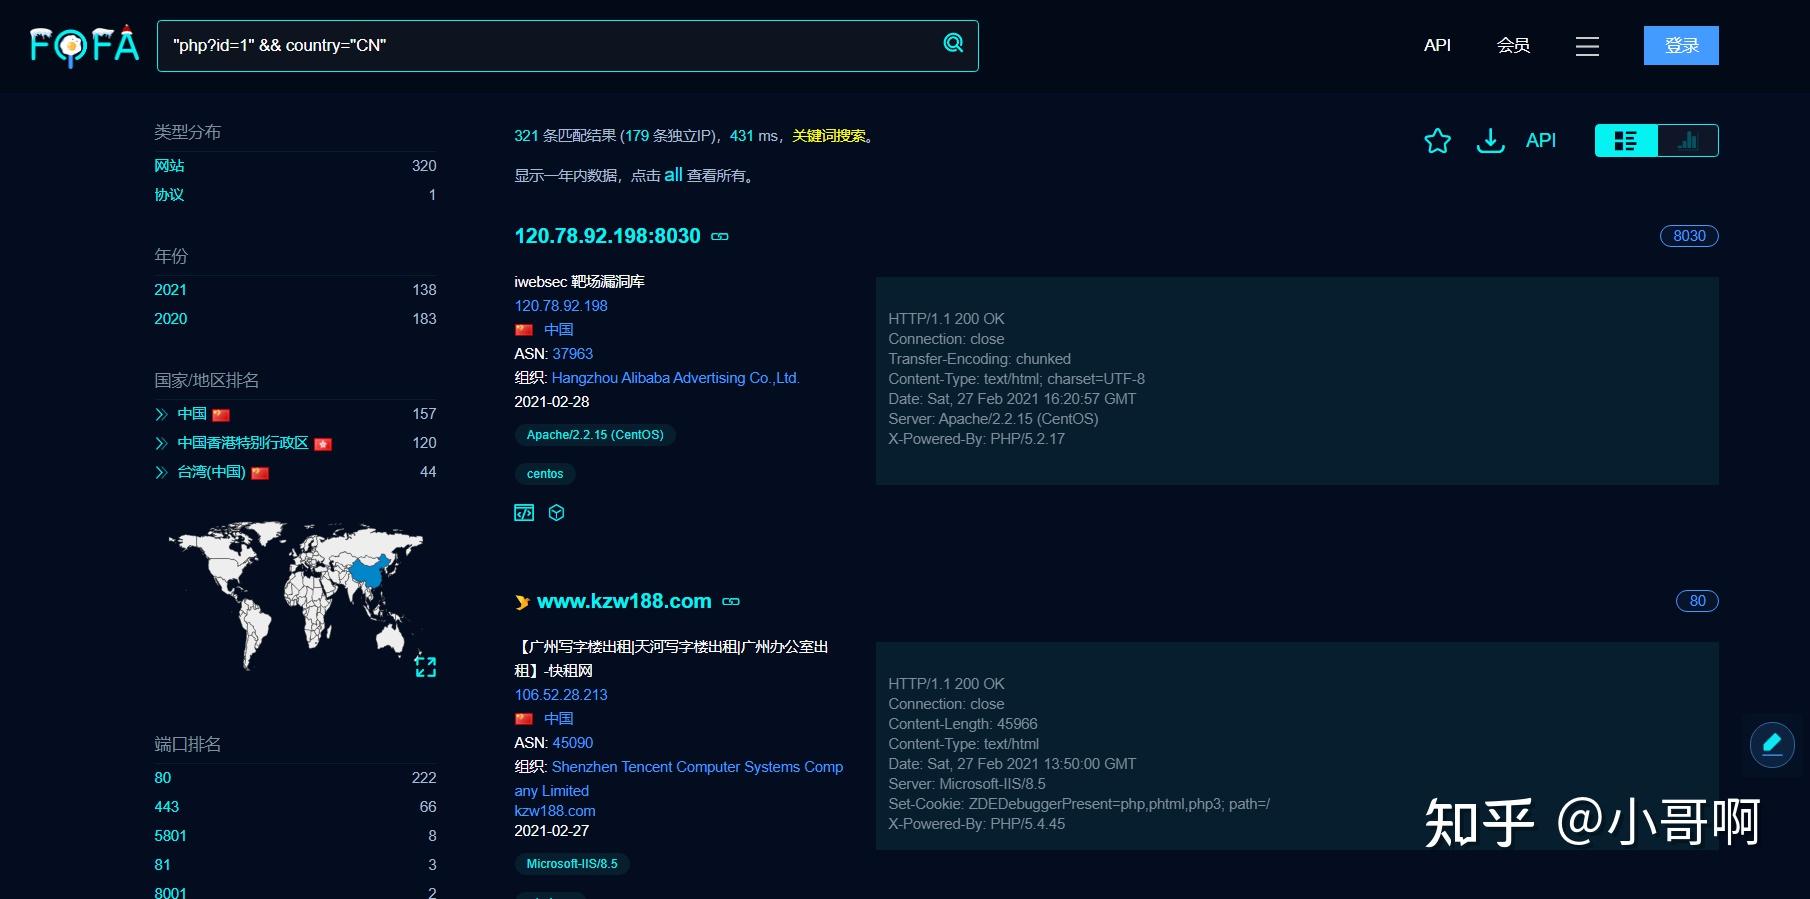The image size is (1810, 899).
Task: Open the hamburger menu icon
Action: [1587, 46]
